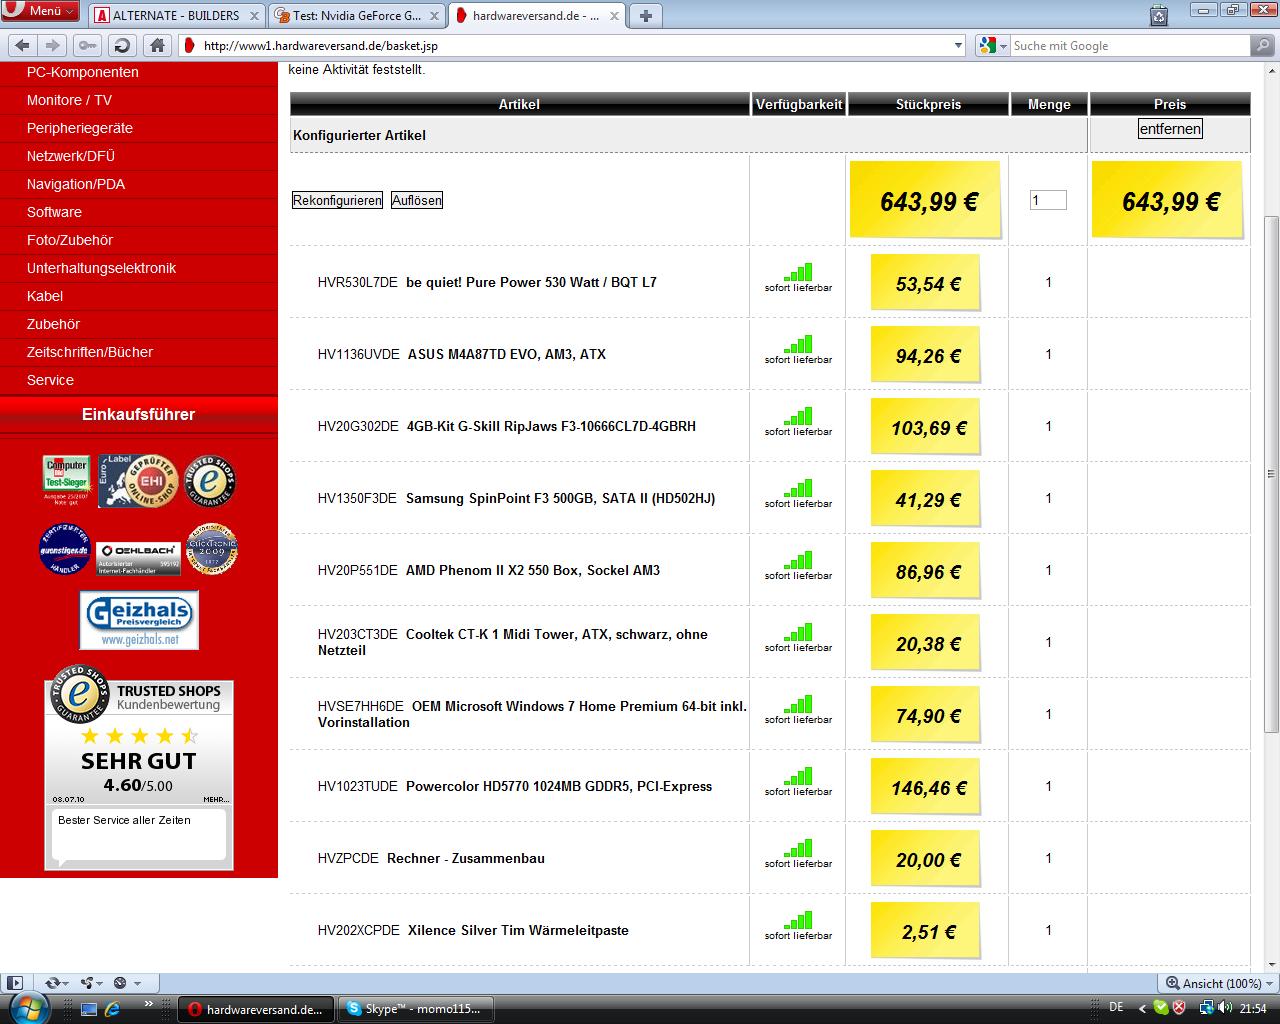Screen dimensions: 1280x1024
Task: Click the Computer Test-Sieger badge
Action: [x=66, y=481]
